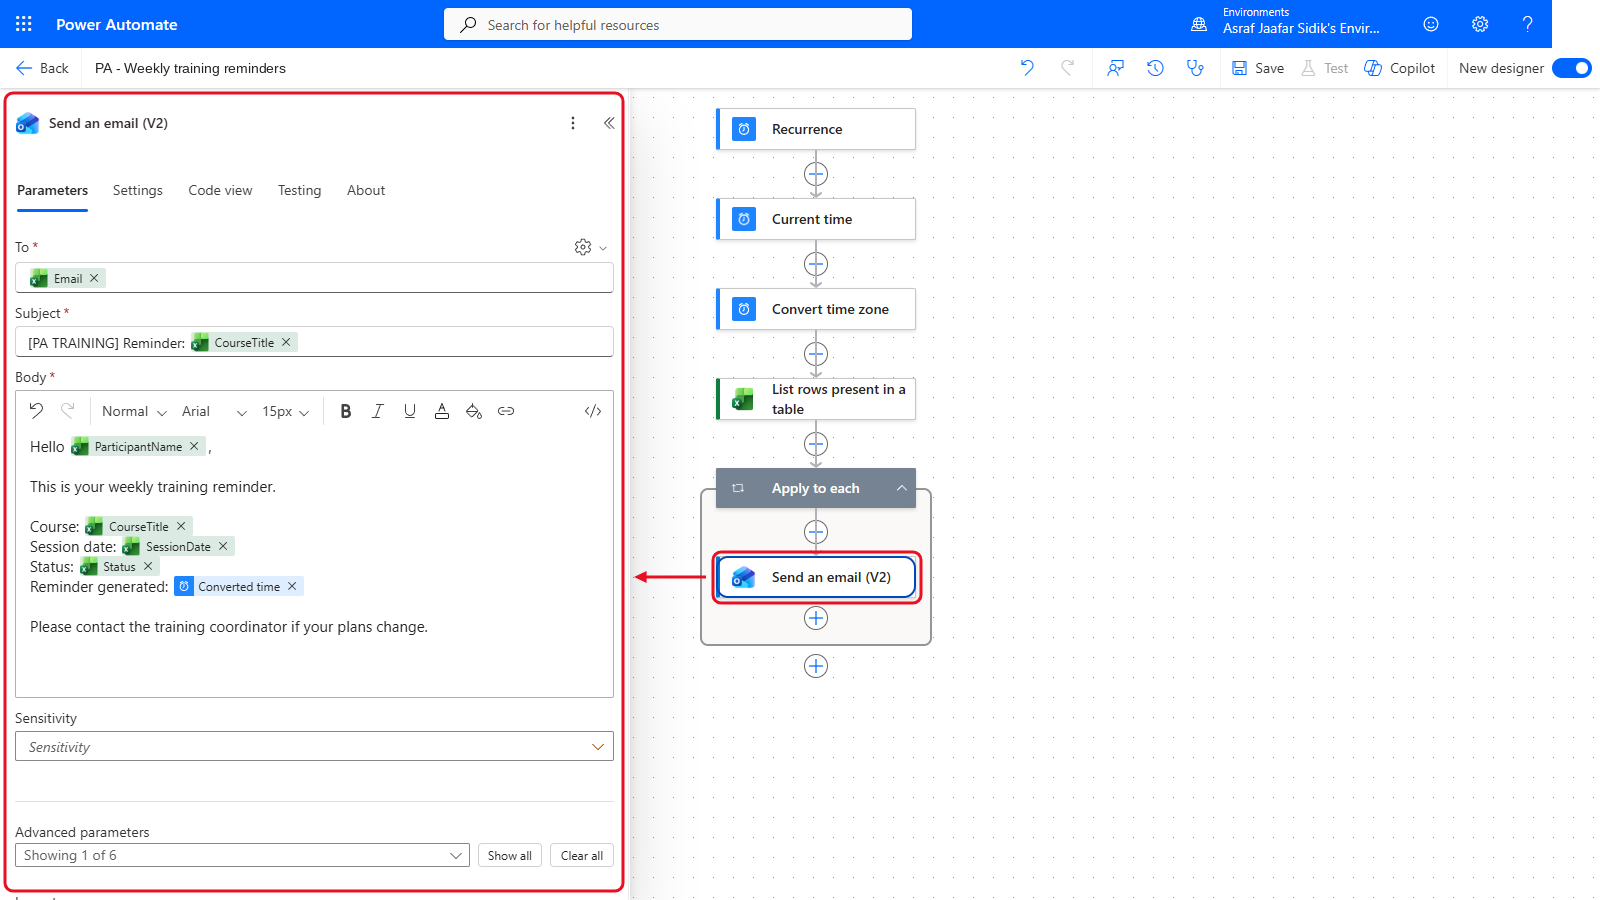Remove the Converted time token
This screenshot has height=900, width=1600.
(x=292, y=586)
